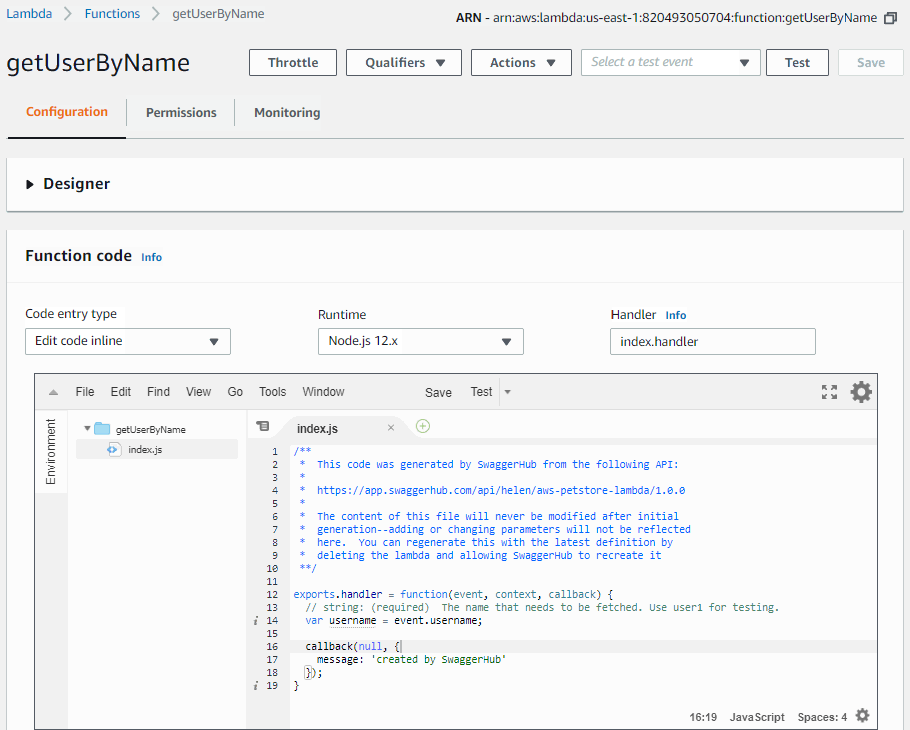Open the Actions dropdown
The height and width of the screenshot is (730, 910).
pos(521,62)
